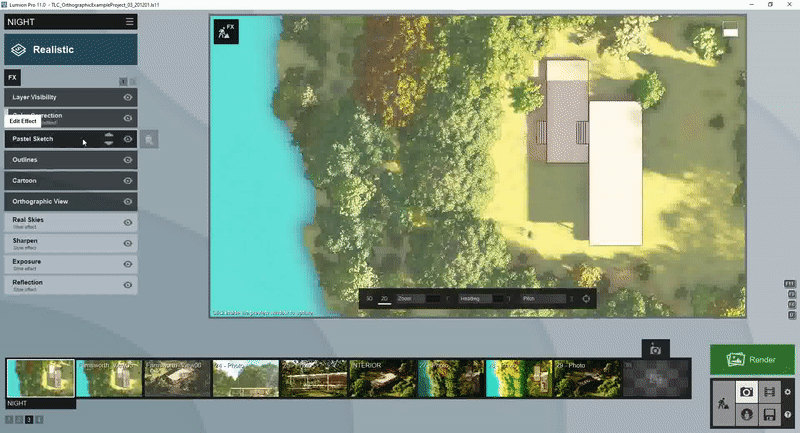Viewport: 800px width, 433px height.
Task: Select the NIGHT photo thumbnail
Action: click(x=41, y=378)
